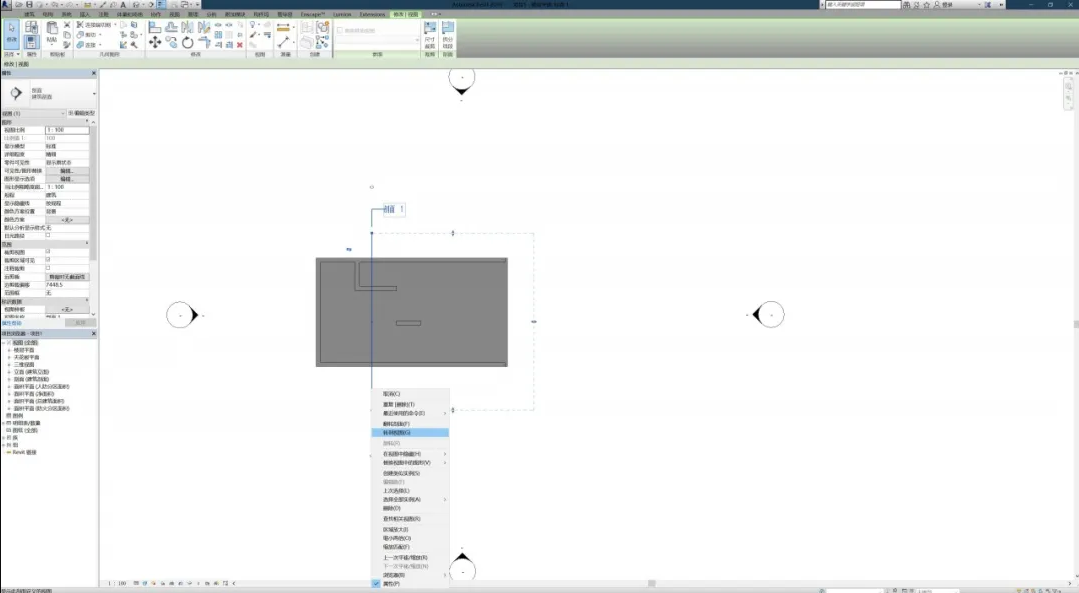This screenshot has width=1079, height=593.
Task: Click the Far Clip Offset value field
Action: [67, 285]
